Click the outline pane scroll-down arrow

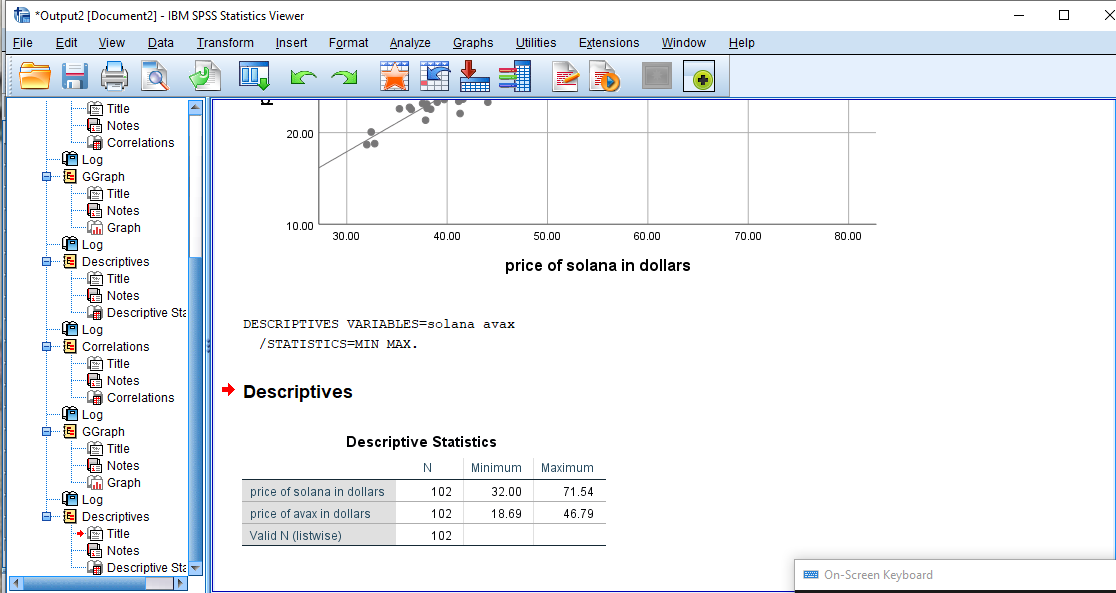[195, 567]
